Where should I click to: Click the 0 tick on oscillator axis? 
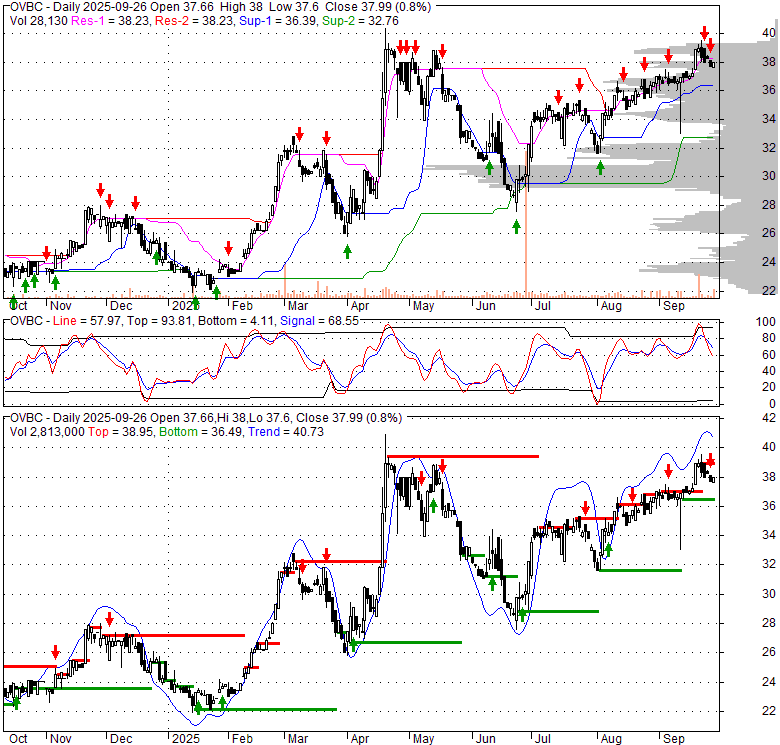772,403
